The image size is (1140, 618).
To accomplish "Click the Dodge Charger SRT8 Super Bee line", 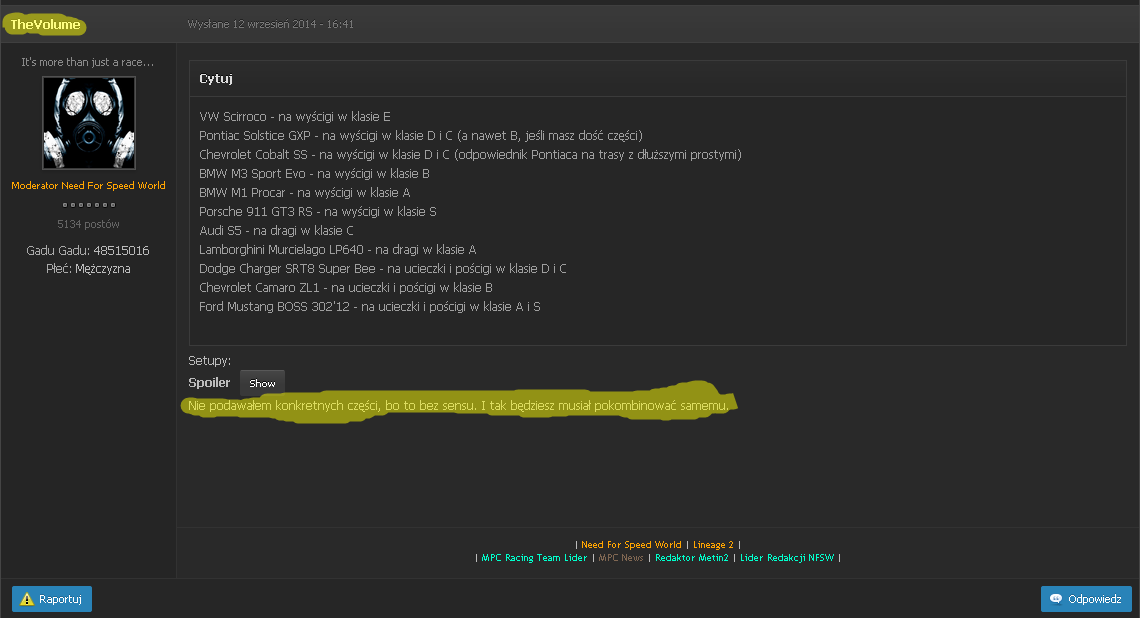I will [x=382, y=268].
